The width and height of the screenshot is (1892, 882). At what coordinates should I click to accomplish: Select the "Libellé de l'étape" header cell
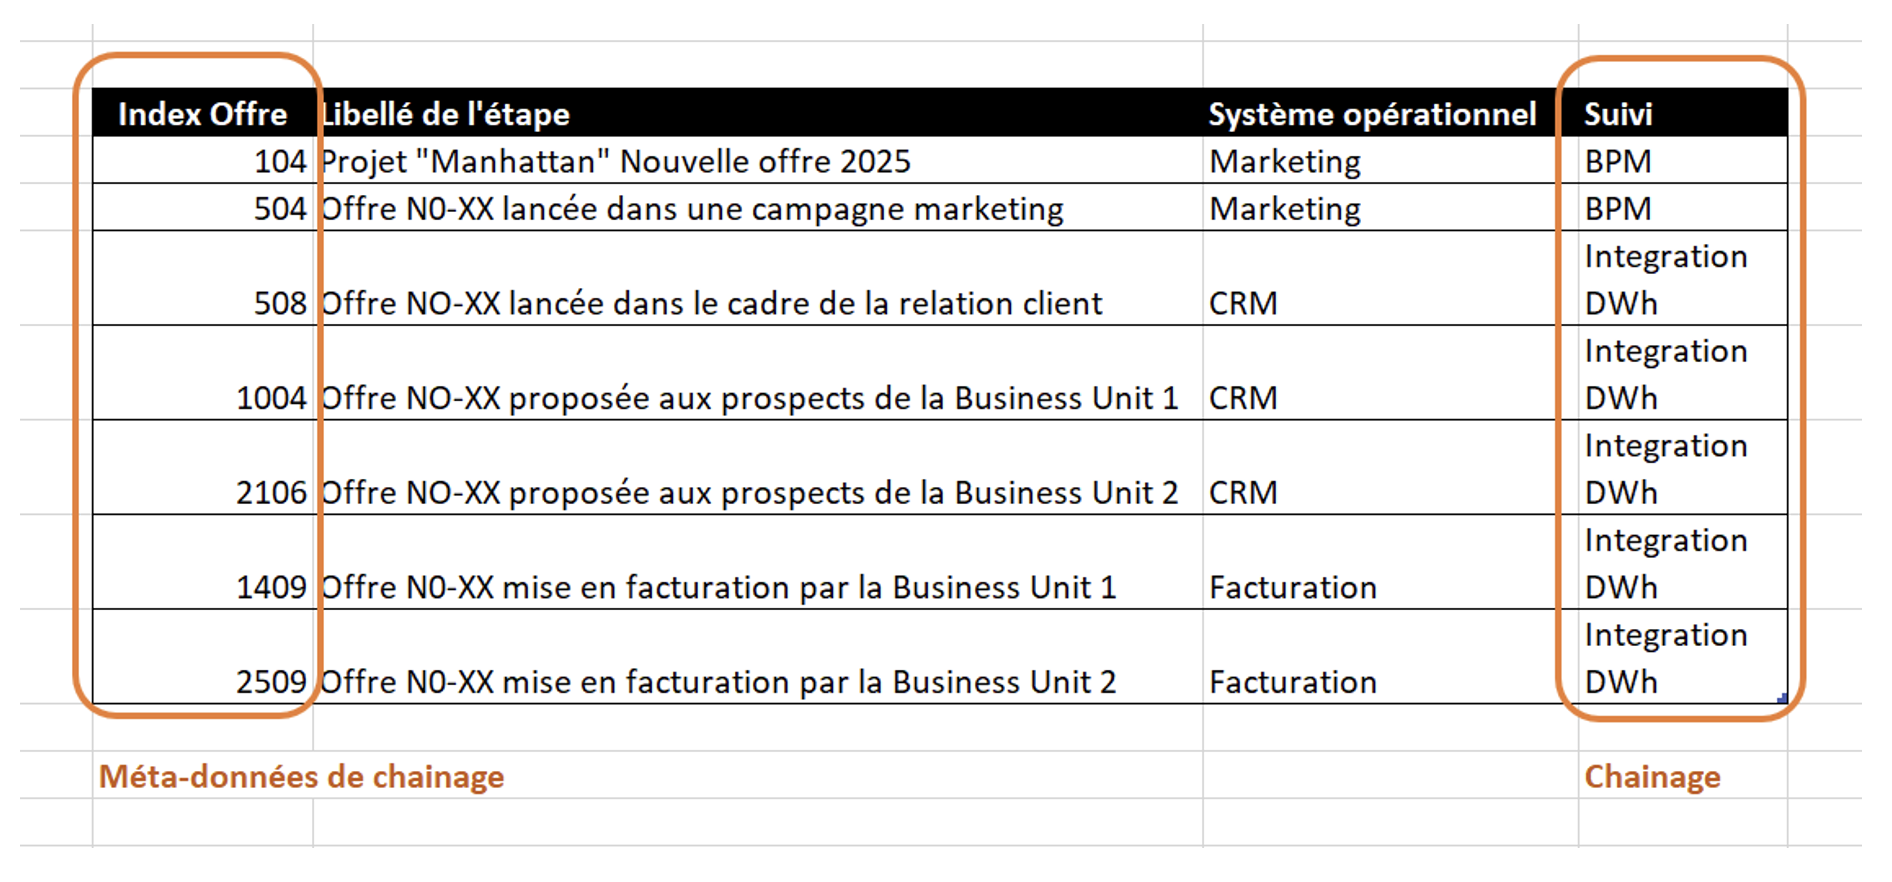[445, 114]
